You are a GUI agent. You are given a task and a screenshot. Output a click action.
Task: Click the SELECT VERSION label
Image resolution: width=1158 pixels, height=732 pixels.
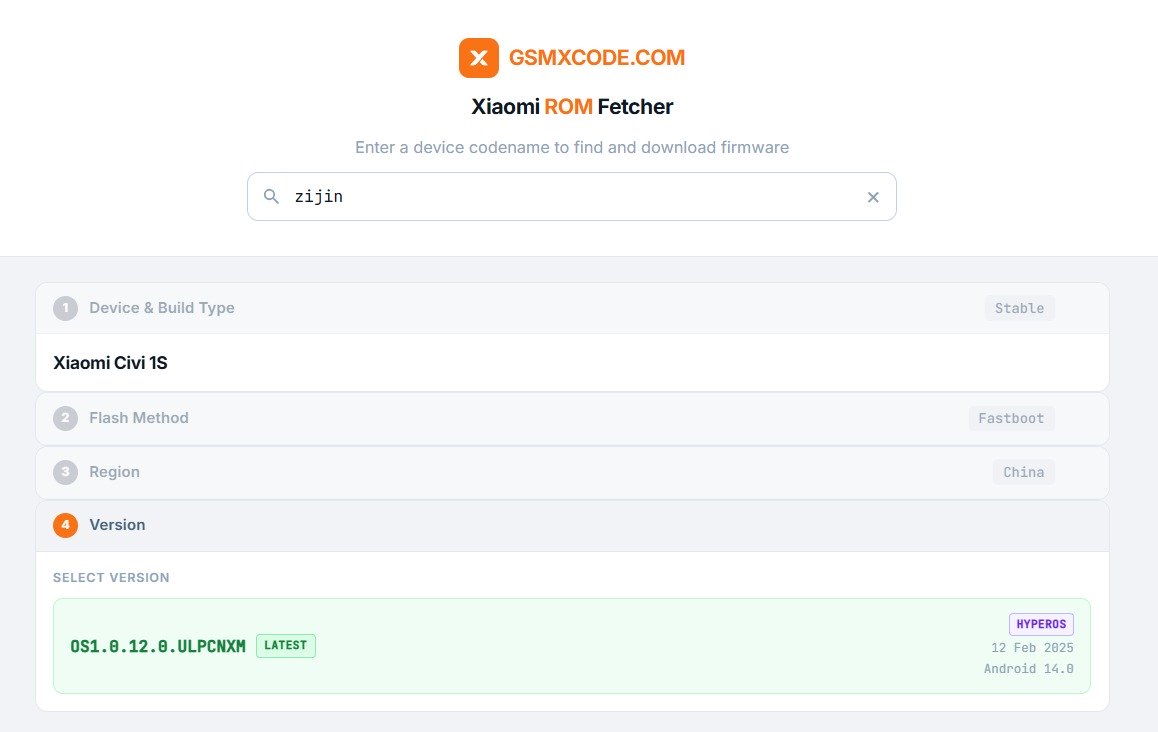click(111, 578)
